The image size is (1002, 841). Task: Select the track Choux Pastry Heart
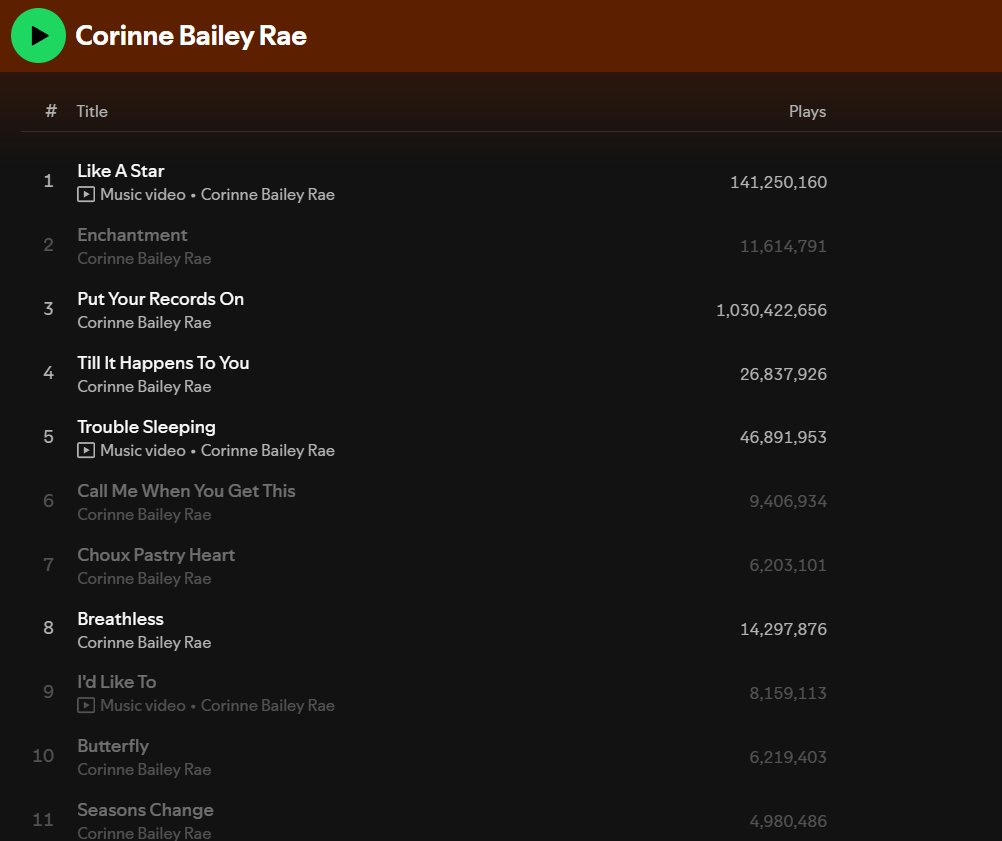pos(156,554)
